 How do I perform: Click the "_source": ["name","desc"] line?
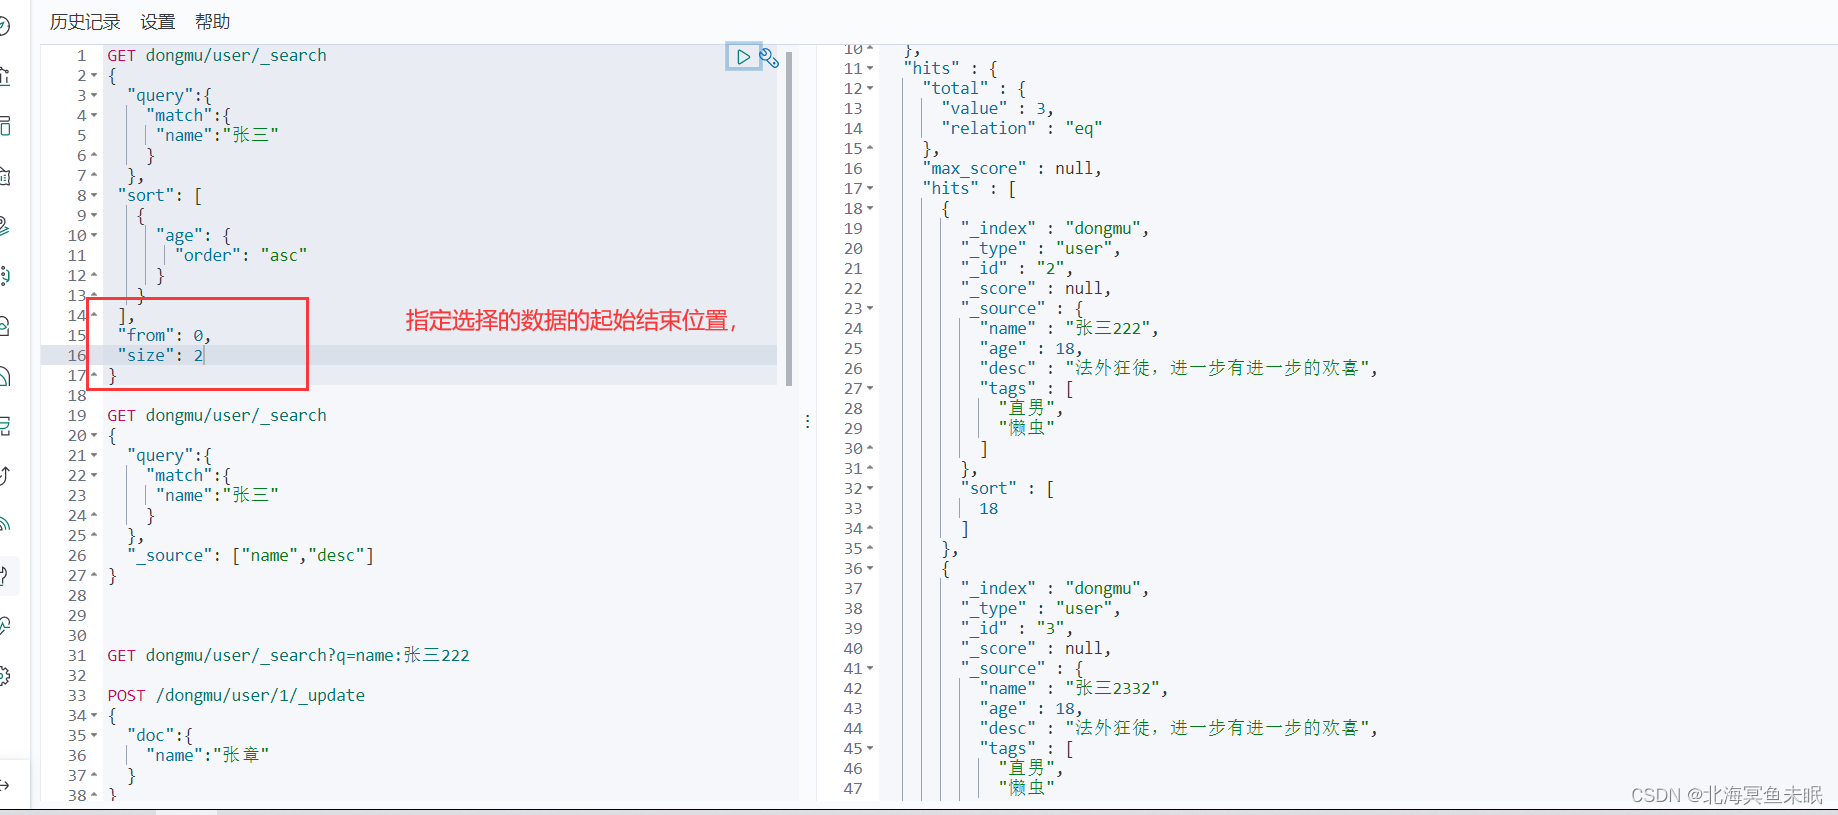(250, 556)
